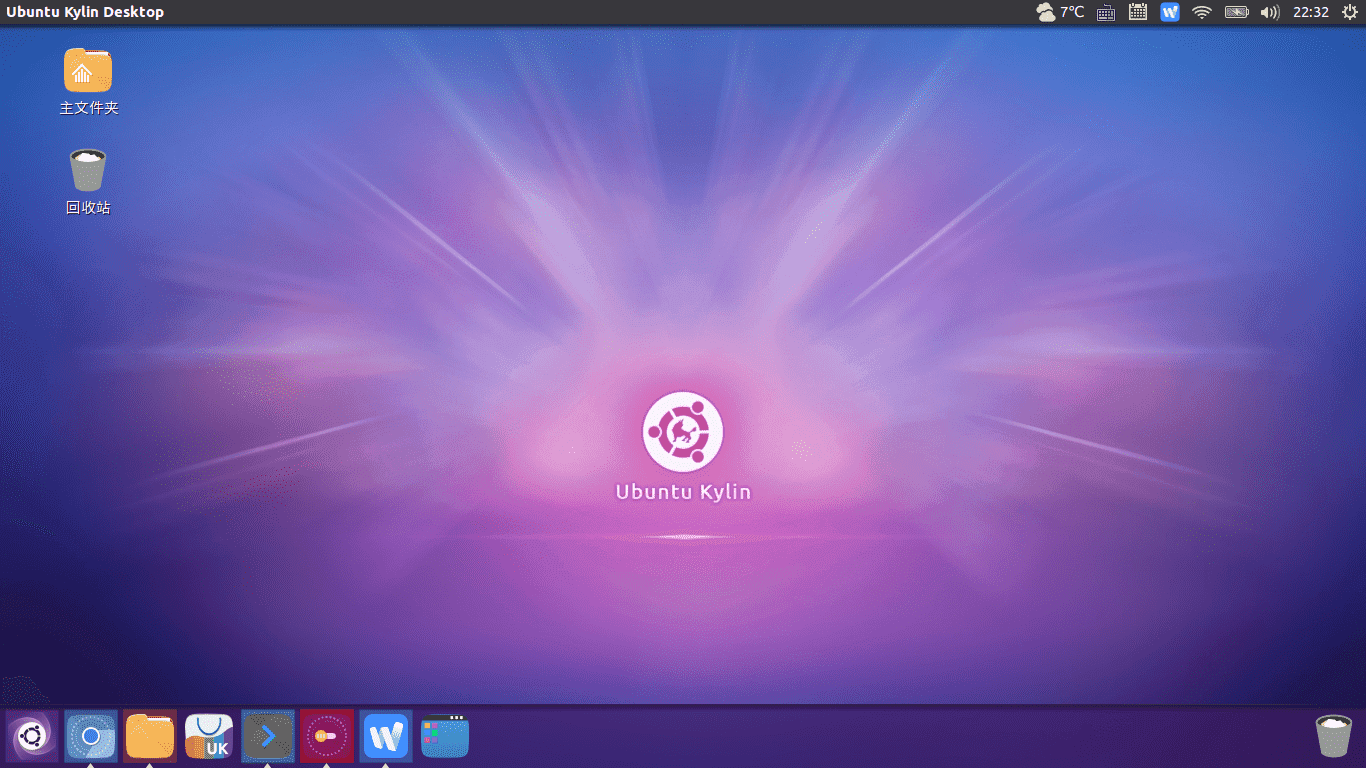Screen dimensions: 1366x768
Task: Open the battery power indicator
Action: tap(1237, 12)
